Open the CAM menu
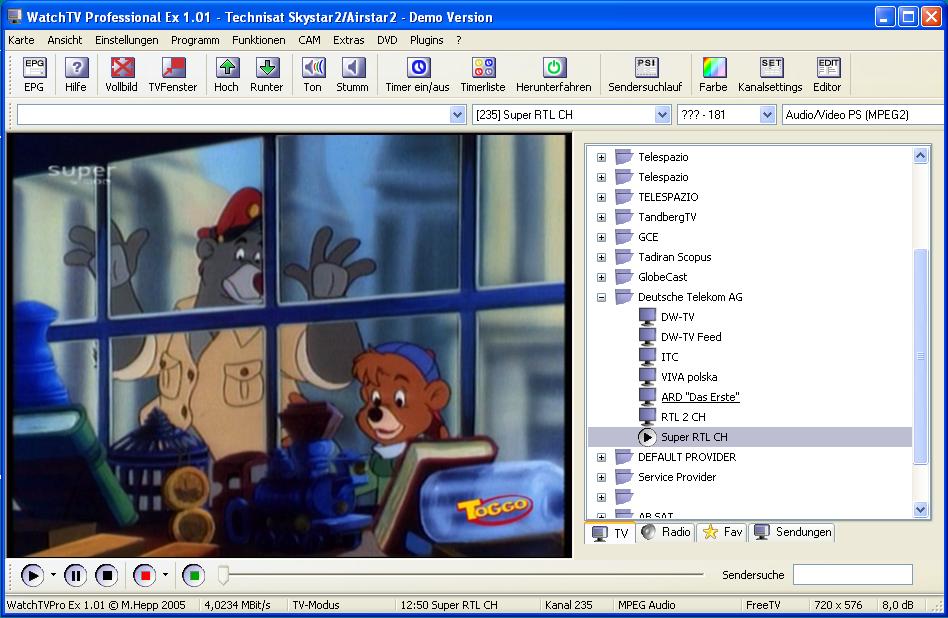 point(310,40)
